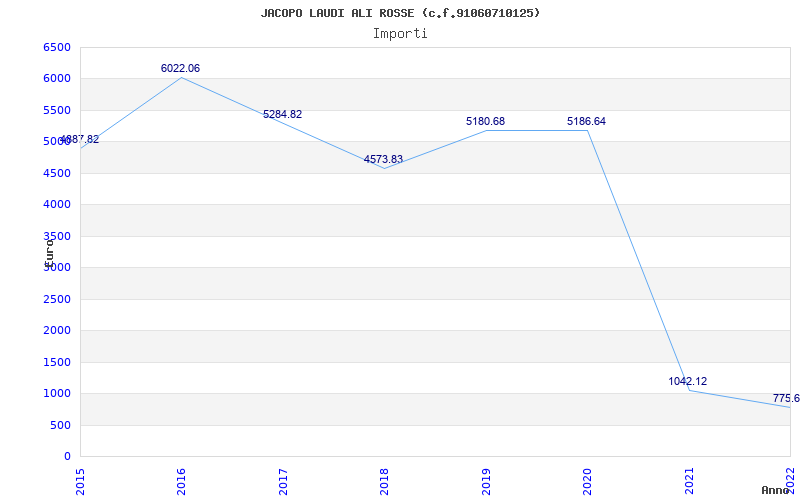Click the Euro y-axis title

click(x=49, y=250)
